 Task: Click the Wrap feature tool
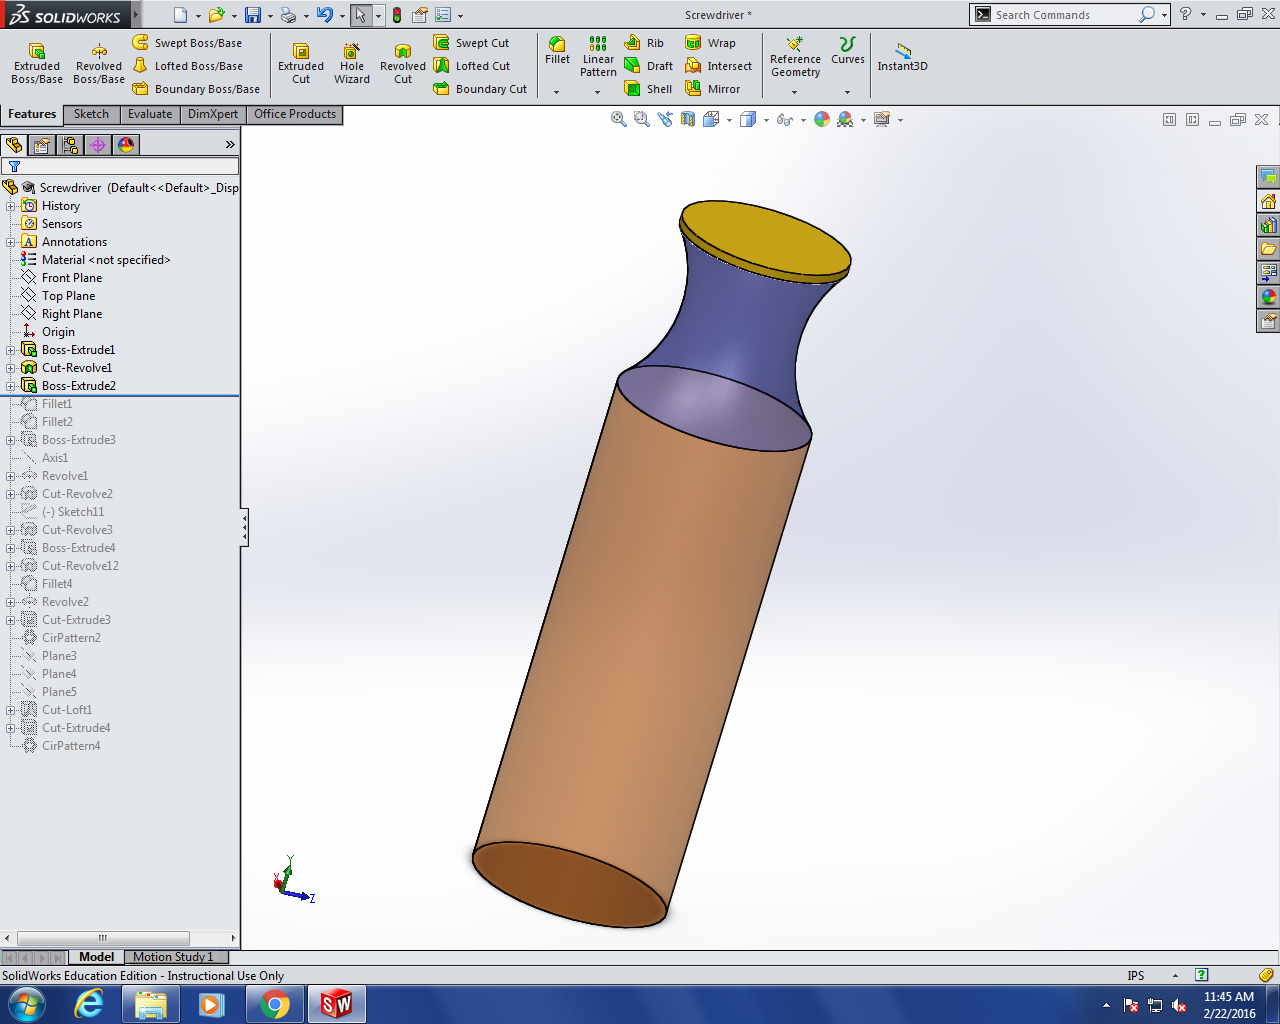click(x=710, y=43)
